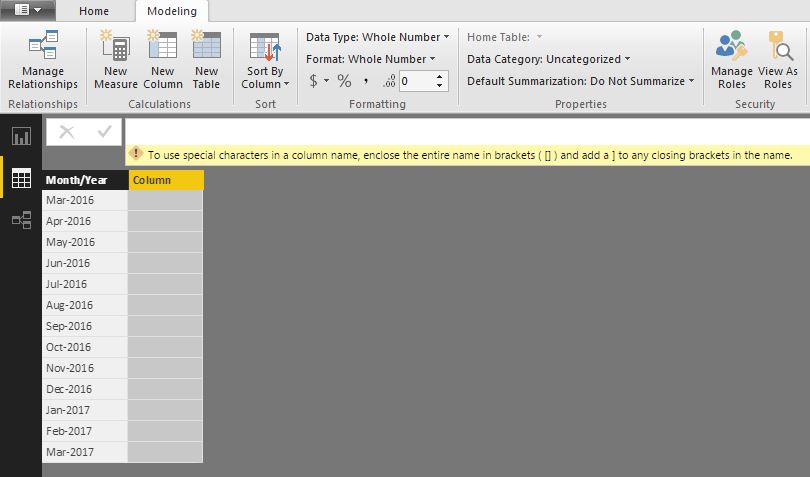Decrease decimal places with down arrow
The height and width of the screenshot is (477, 810).
pyautogui.click(x=439, y=85)
